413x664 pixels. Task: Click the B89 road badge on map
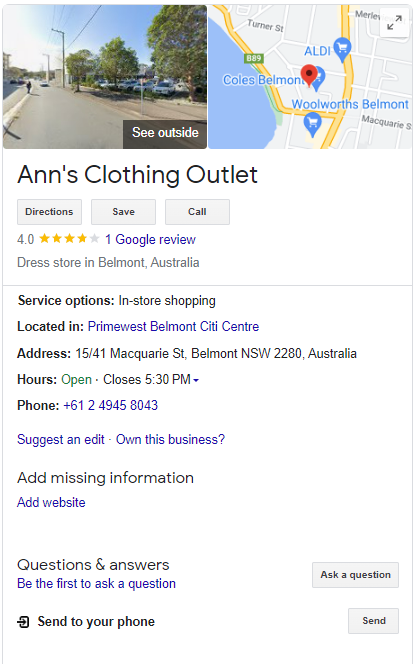click(x=254, y=58)
